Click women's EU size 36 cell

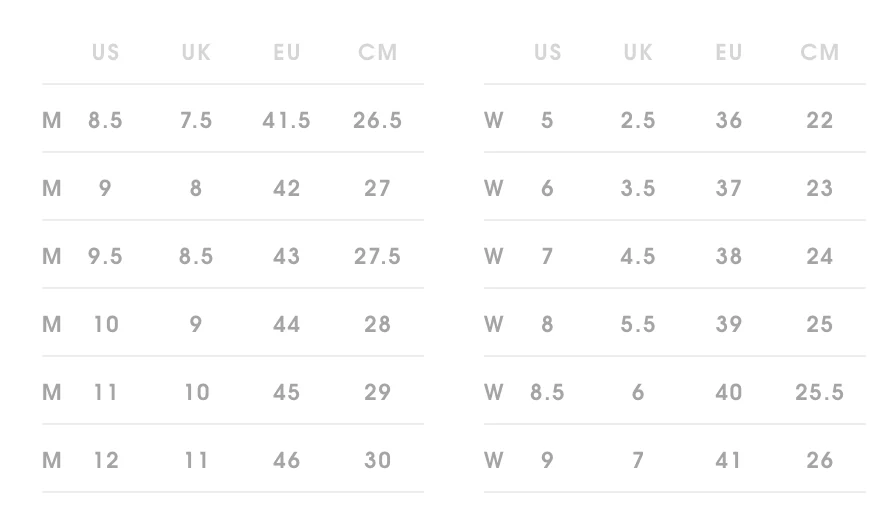click(729, 120)
